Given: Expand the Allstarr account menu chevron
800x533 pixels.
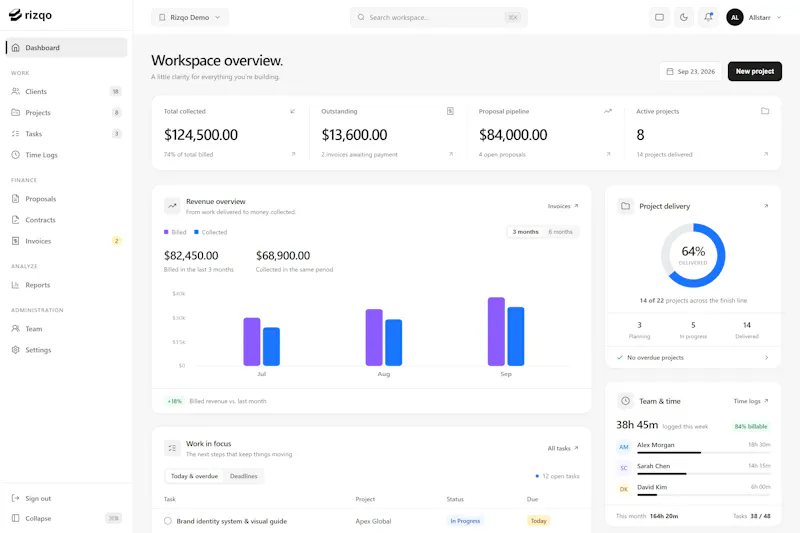Looking at the screenshot, I should coord(779,17).
